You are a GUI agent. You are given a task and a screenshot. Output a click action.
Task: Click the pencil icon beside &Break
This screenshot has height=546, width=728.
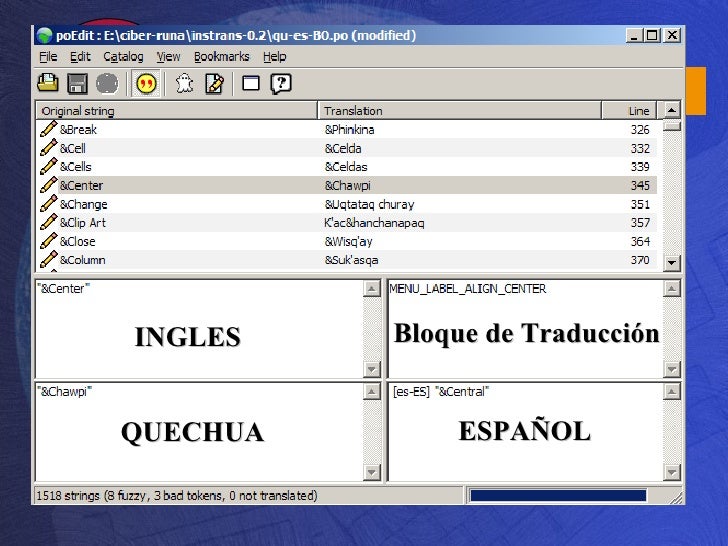click(48, 129)
